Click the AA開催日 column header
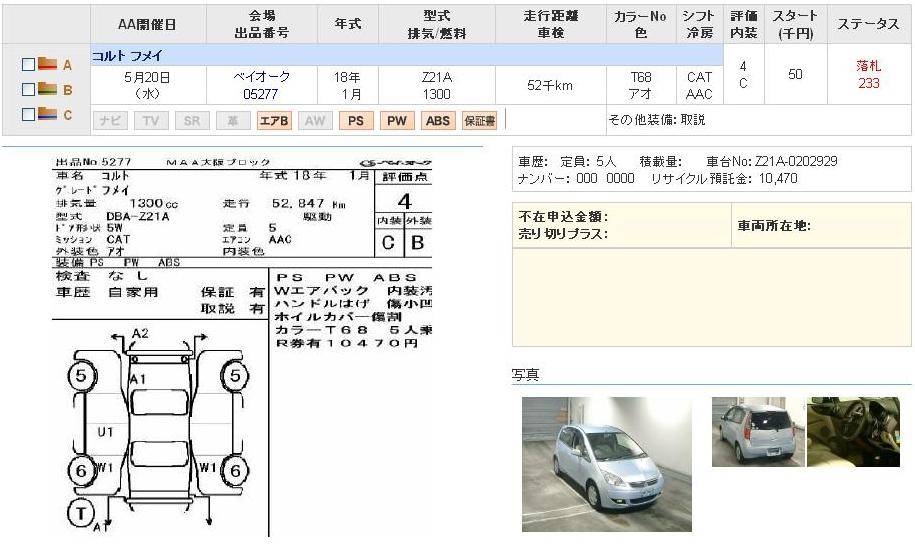Image resolution: width=915 pixels, height=549 pixels. [148, 24]
